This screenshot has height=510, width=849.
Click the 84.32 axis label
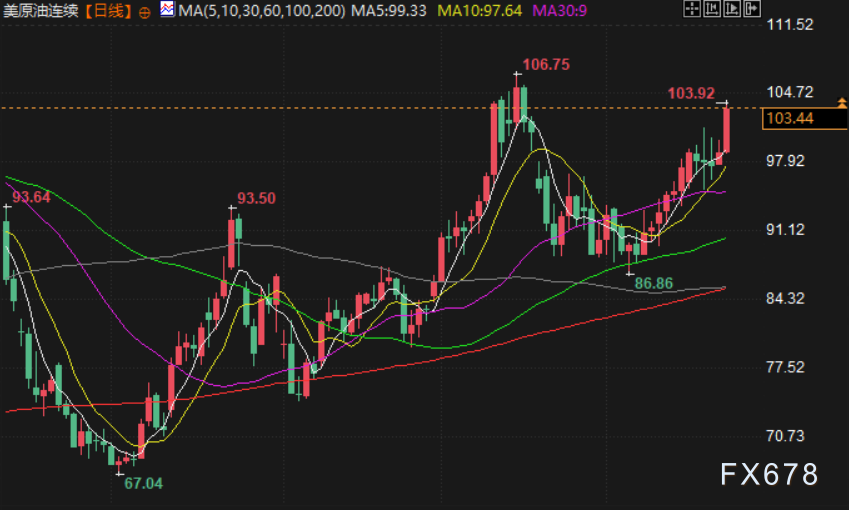(x=786, y=298)
